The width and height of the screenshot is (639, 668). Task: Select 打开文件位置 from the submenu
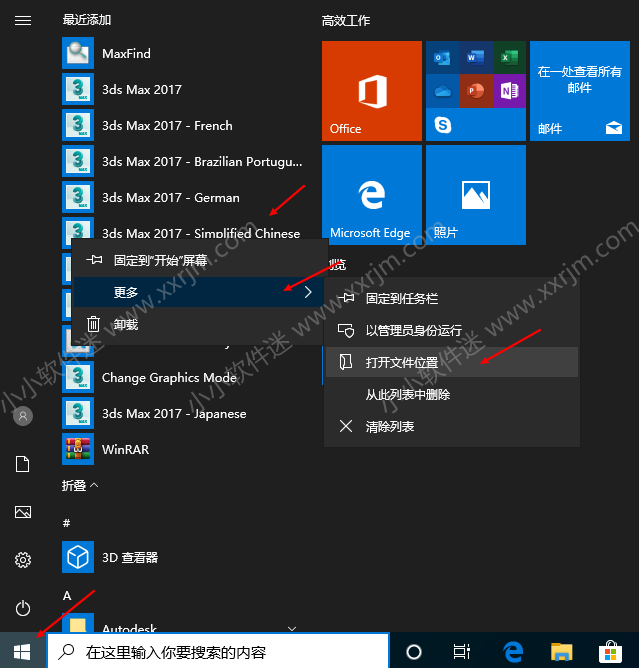click(402, 362)
